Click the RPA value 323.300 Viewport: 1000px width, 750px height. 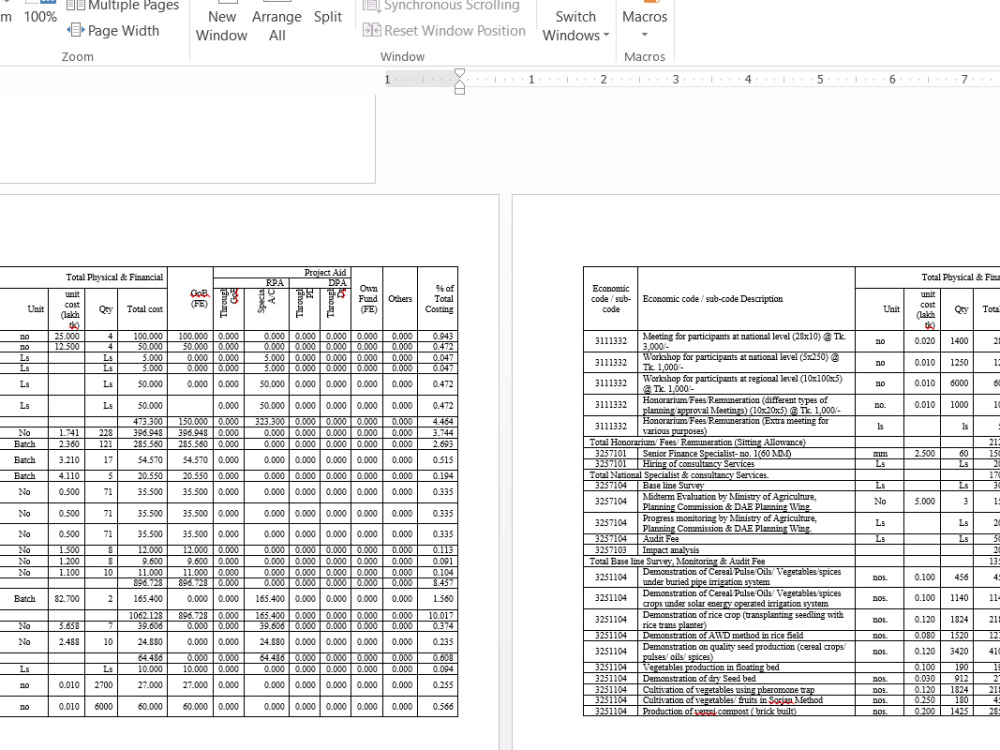269,422
